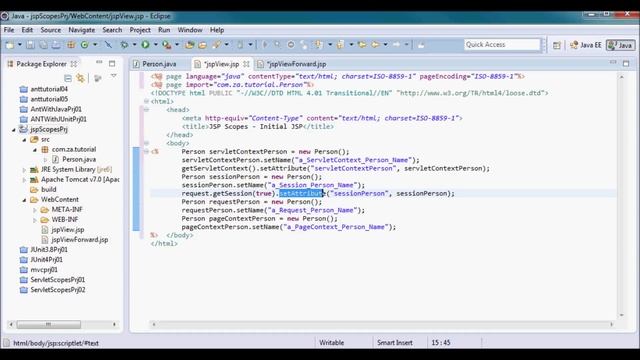Viewport: 640px width, 360px height.
Task: Expand the Apache Tomcat v7.0 node
Action: [x=24, y=180]
